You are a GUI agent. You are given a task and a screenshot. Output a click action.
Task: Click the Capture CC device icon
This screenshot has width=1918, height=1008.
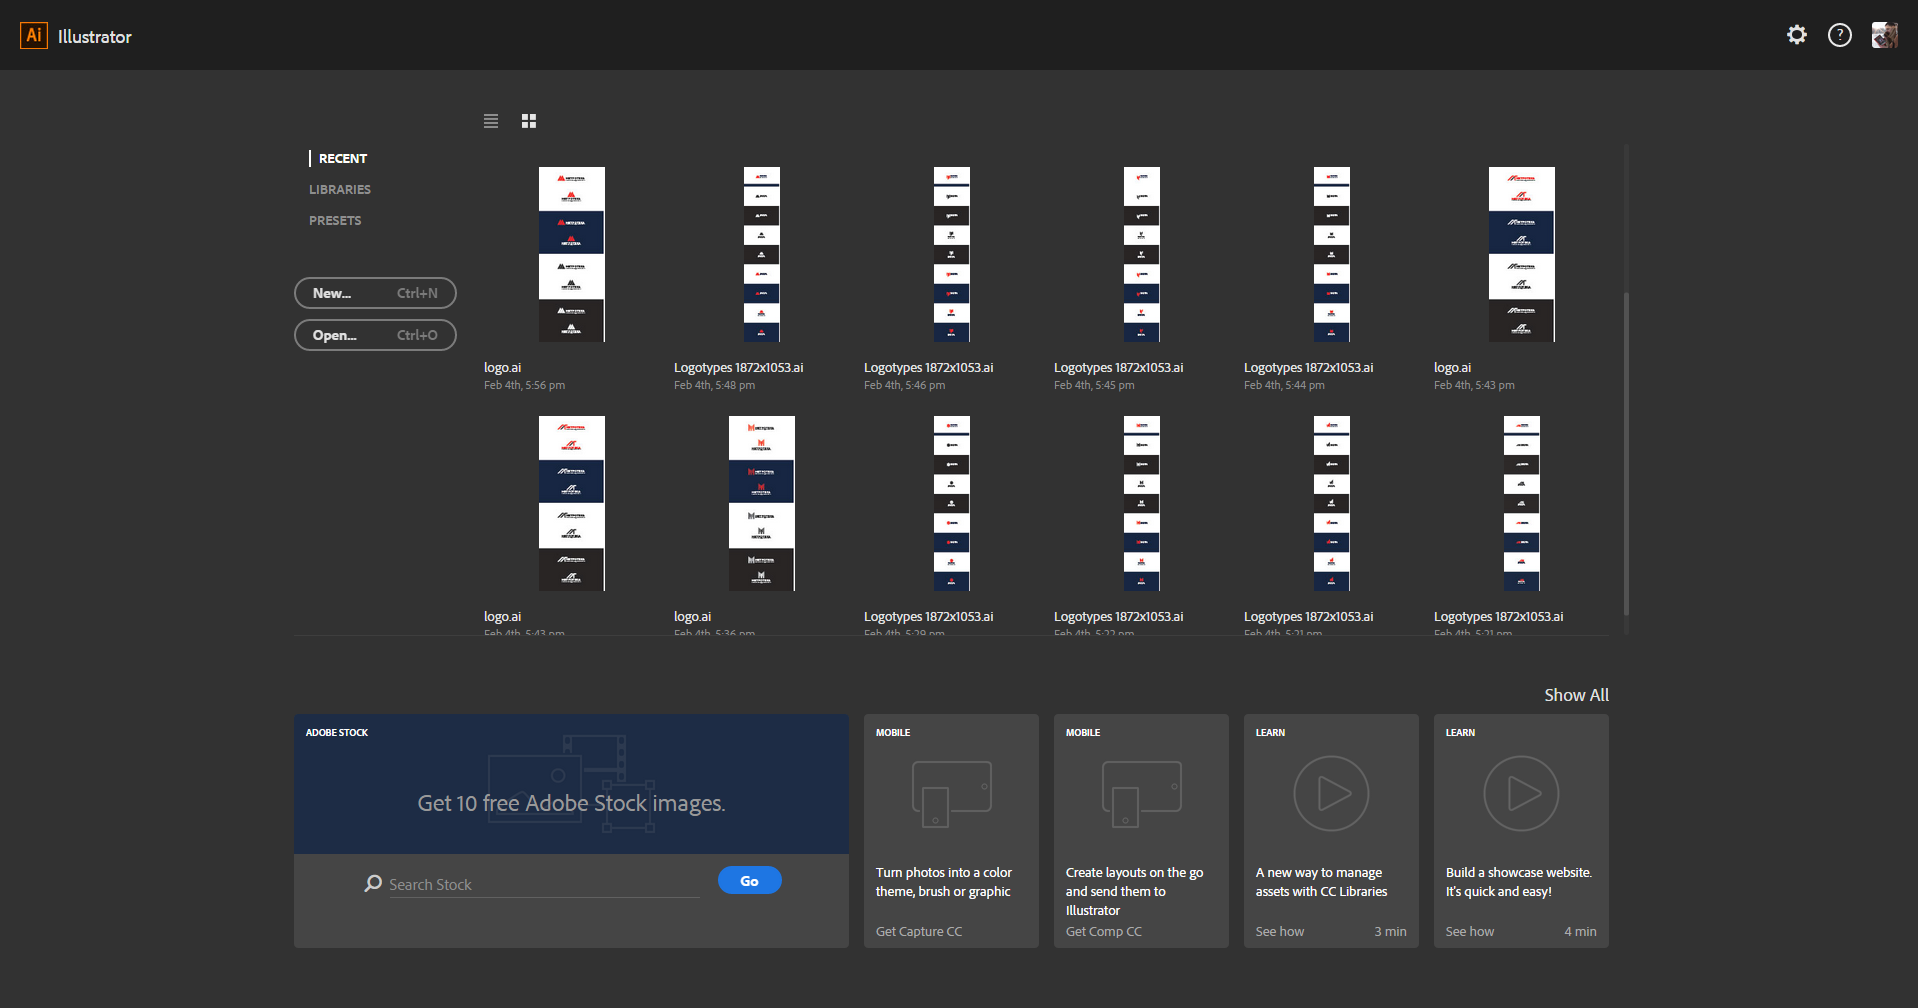click(x=951, y=794)
